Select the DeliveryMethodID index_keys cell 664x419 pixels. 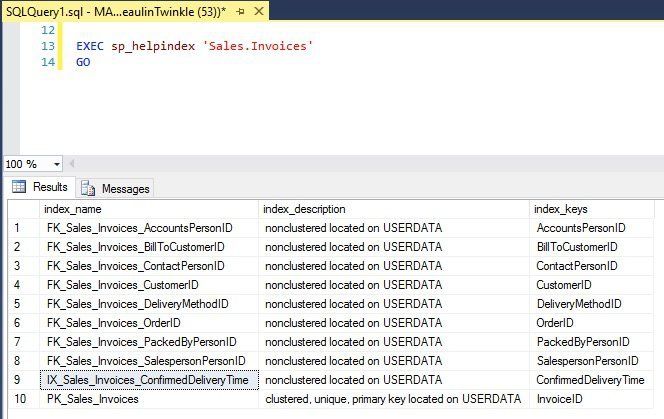click(x=592, y=304)
